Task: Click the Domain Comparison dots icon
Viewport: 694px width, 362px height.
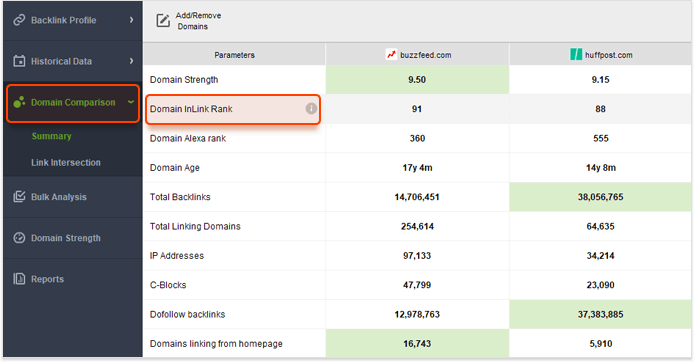Action: (19, 102)
